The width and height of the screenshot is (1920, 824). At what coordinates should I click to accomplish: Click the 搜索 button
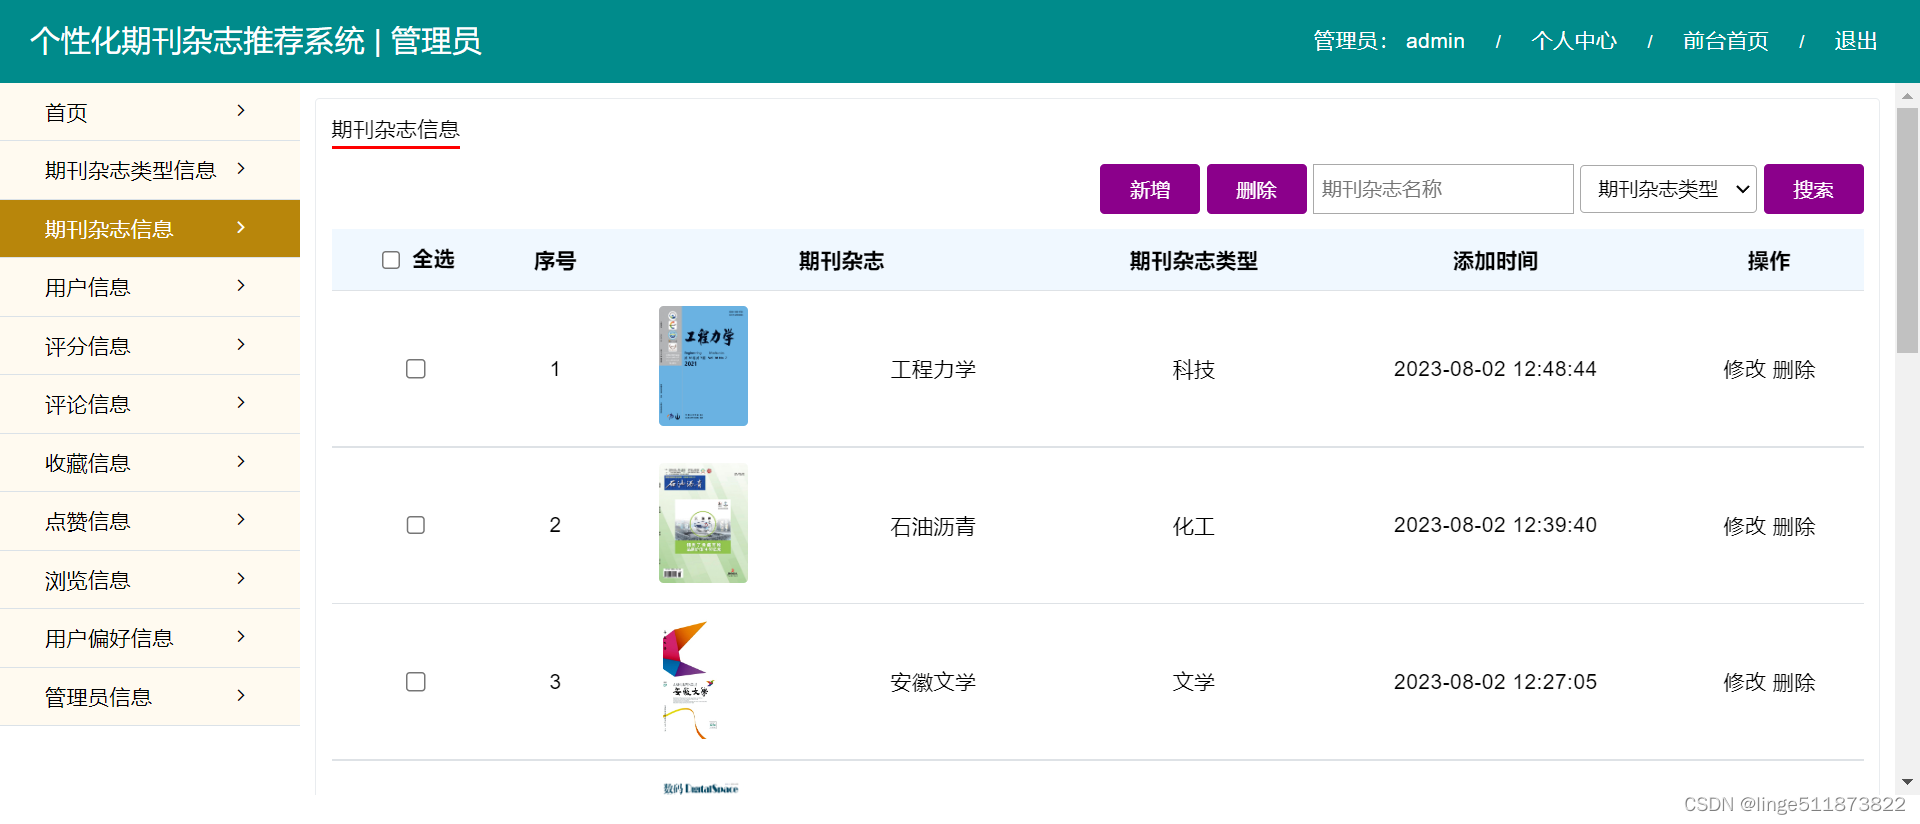click(x=1814, y=189)
